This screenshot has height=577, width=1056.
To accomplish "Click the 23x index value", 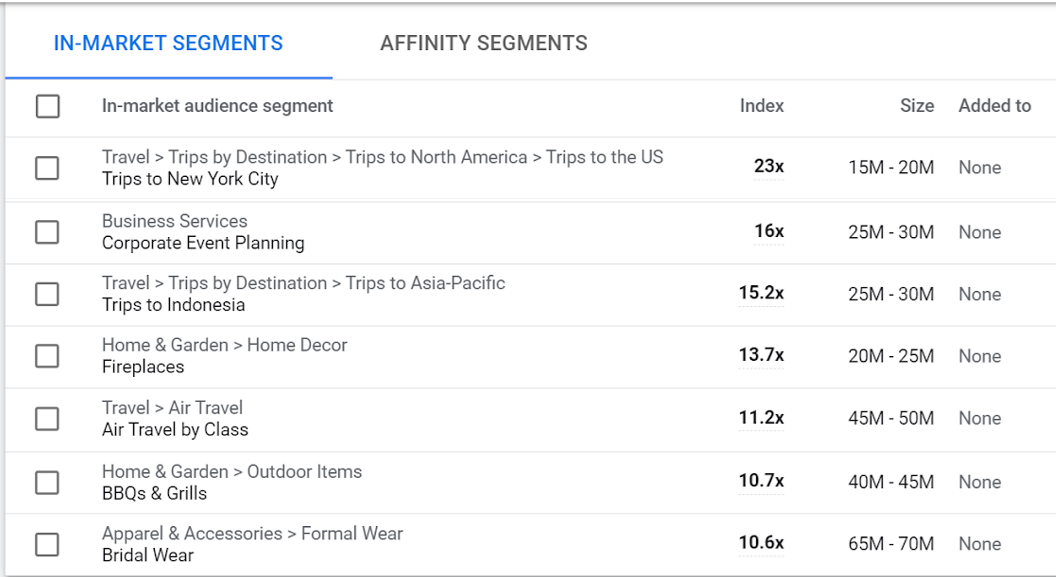I will pyautogui.click(x=768, y=167).
